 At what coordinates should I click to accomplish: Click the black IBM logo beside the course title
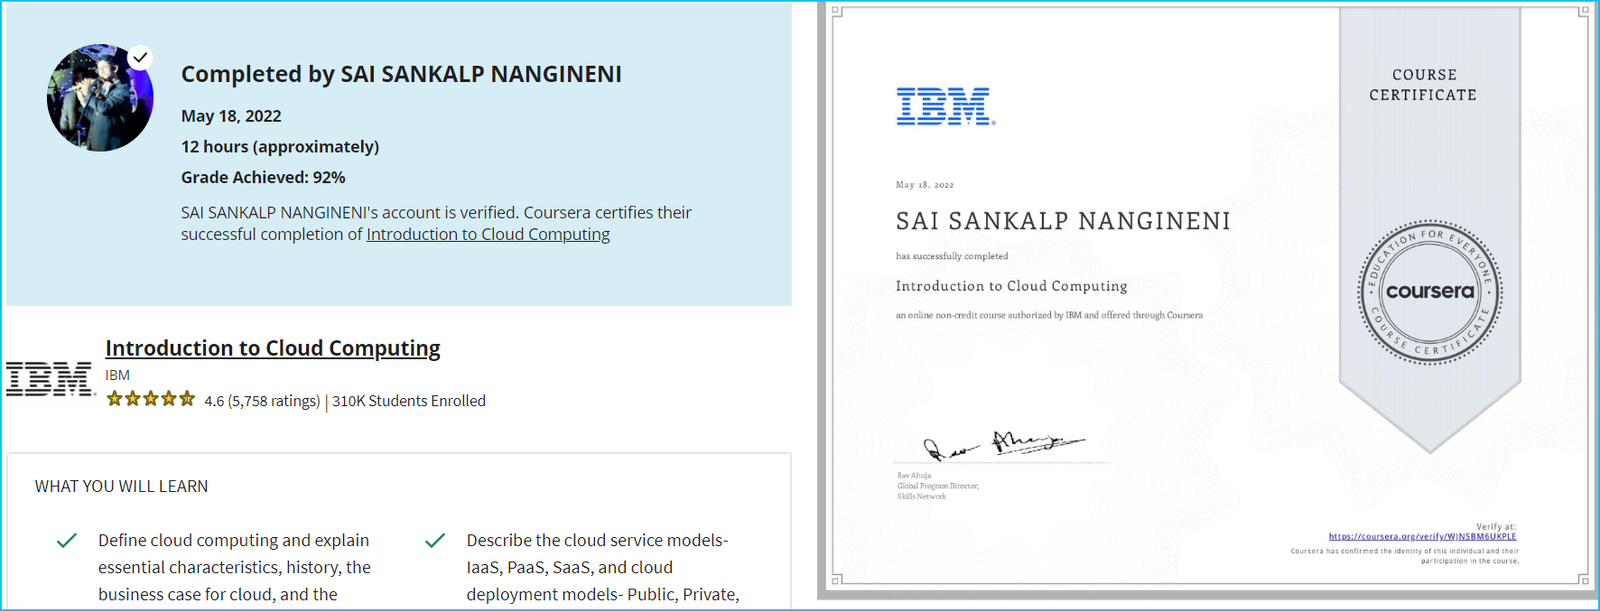pyautogui.click(x=50, y=380)
